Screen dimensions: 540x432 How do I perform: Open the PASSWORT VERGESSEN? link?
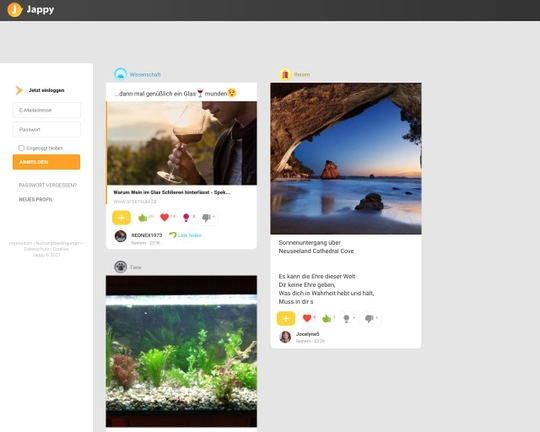point(48,185)
